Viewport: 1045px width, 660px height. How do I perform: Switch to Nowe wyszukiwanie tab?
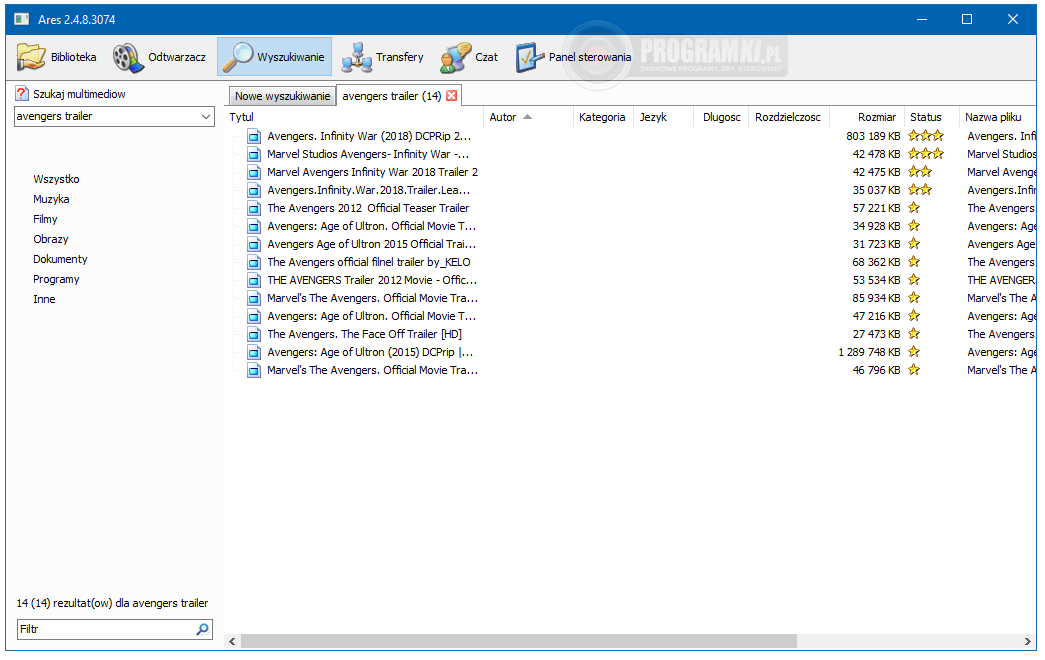[283, 96]
